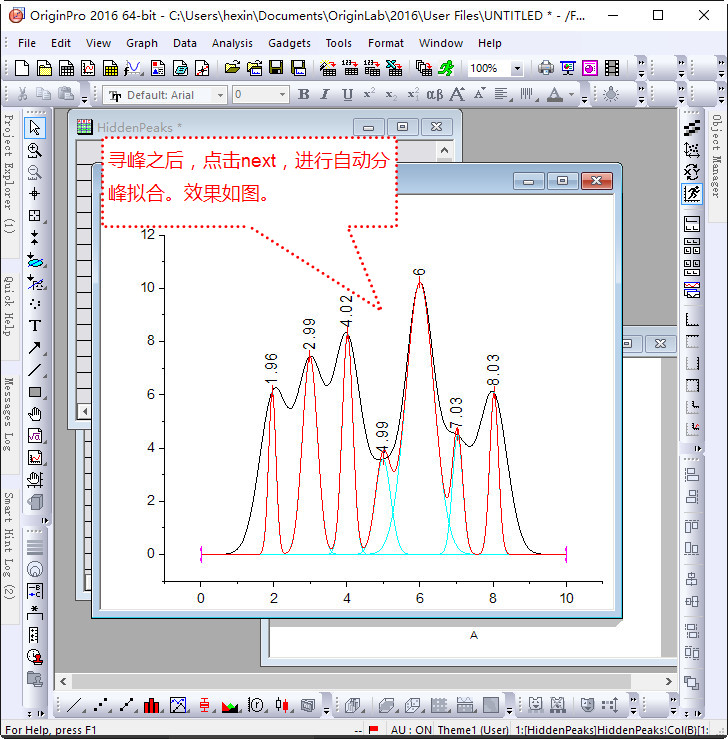Open the Project Explorer side tab
The height and width of the screenshot is (739, 728).
[8, 175]
